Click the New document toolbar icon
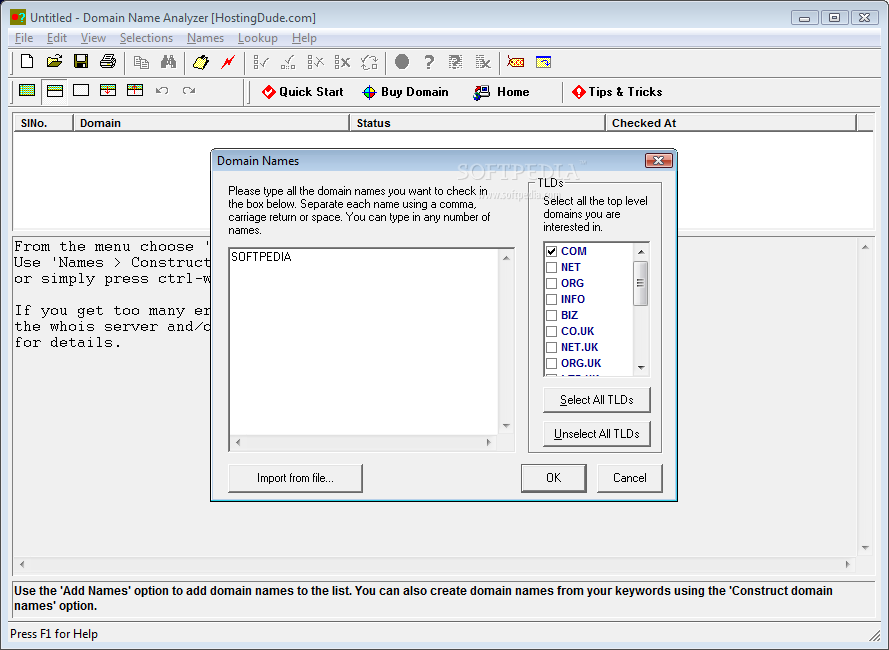889x650 pixels. tap(27, 62)
